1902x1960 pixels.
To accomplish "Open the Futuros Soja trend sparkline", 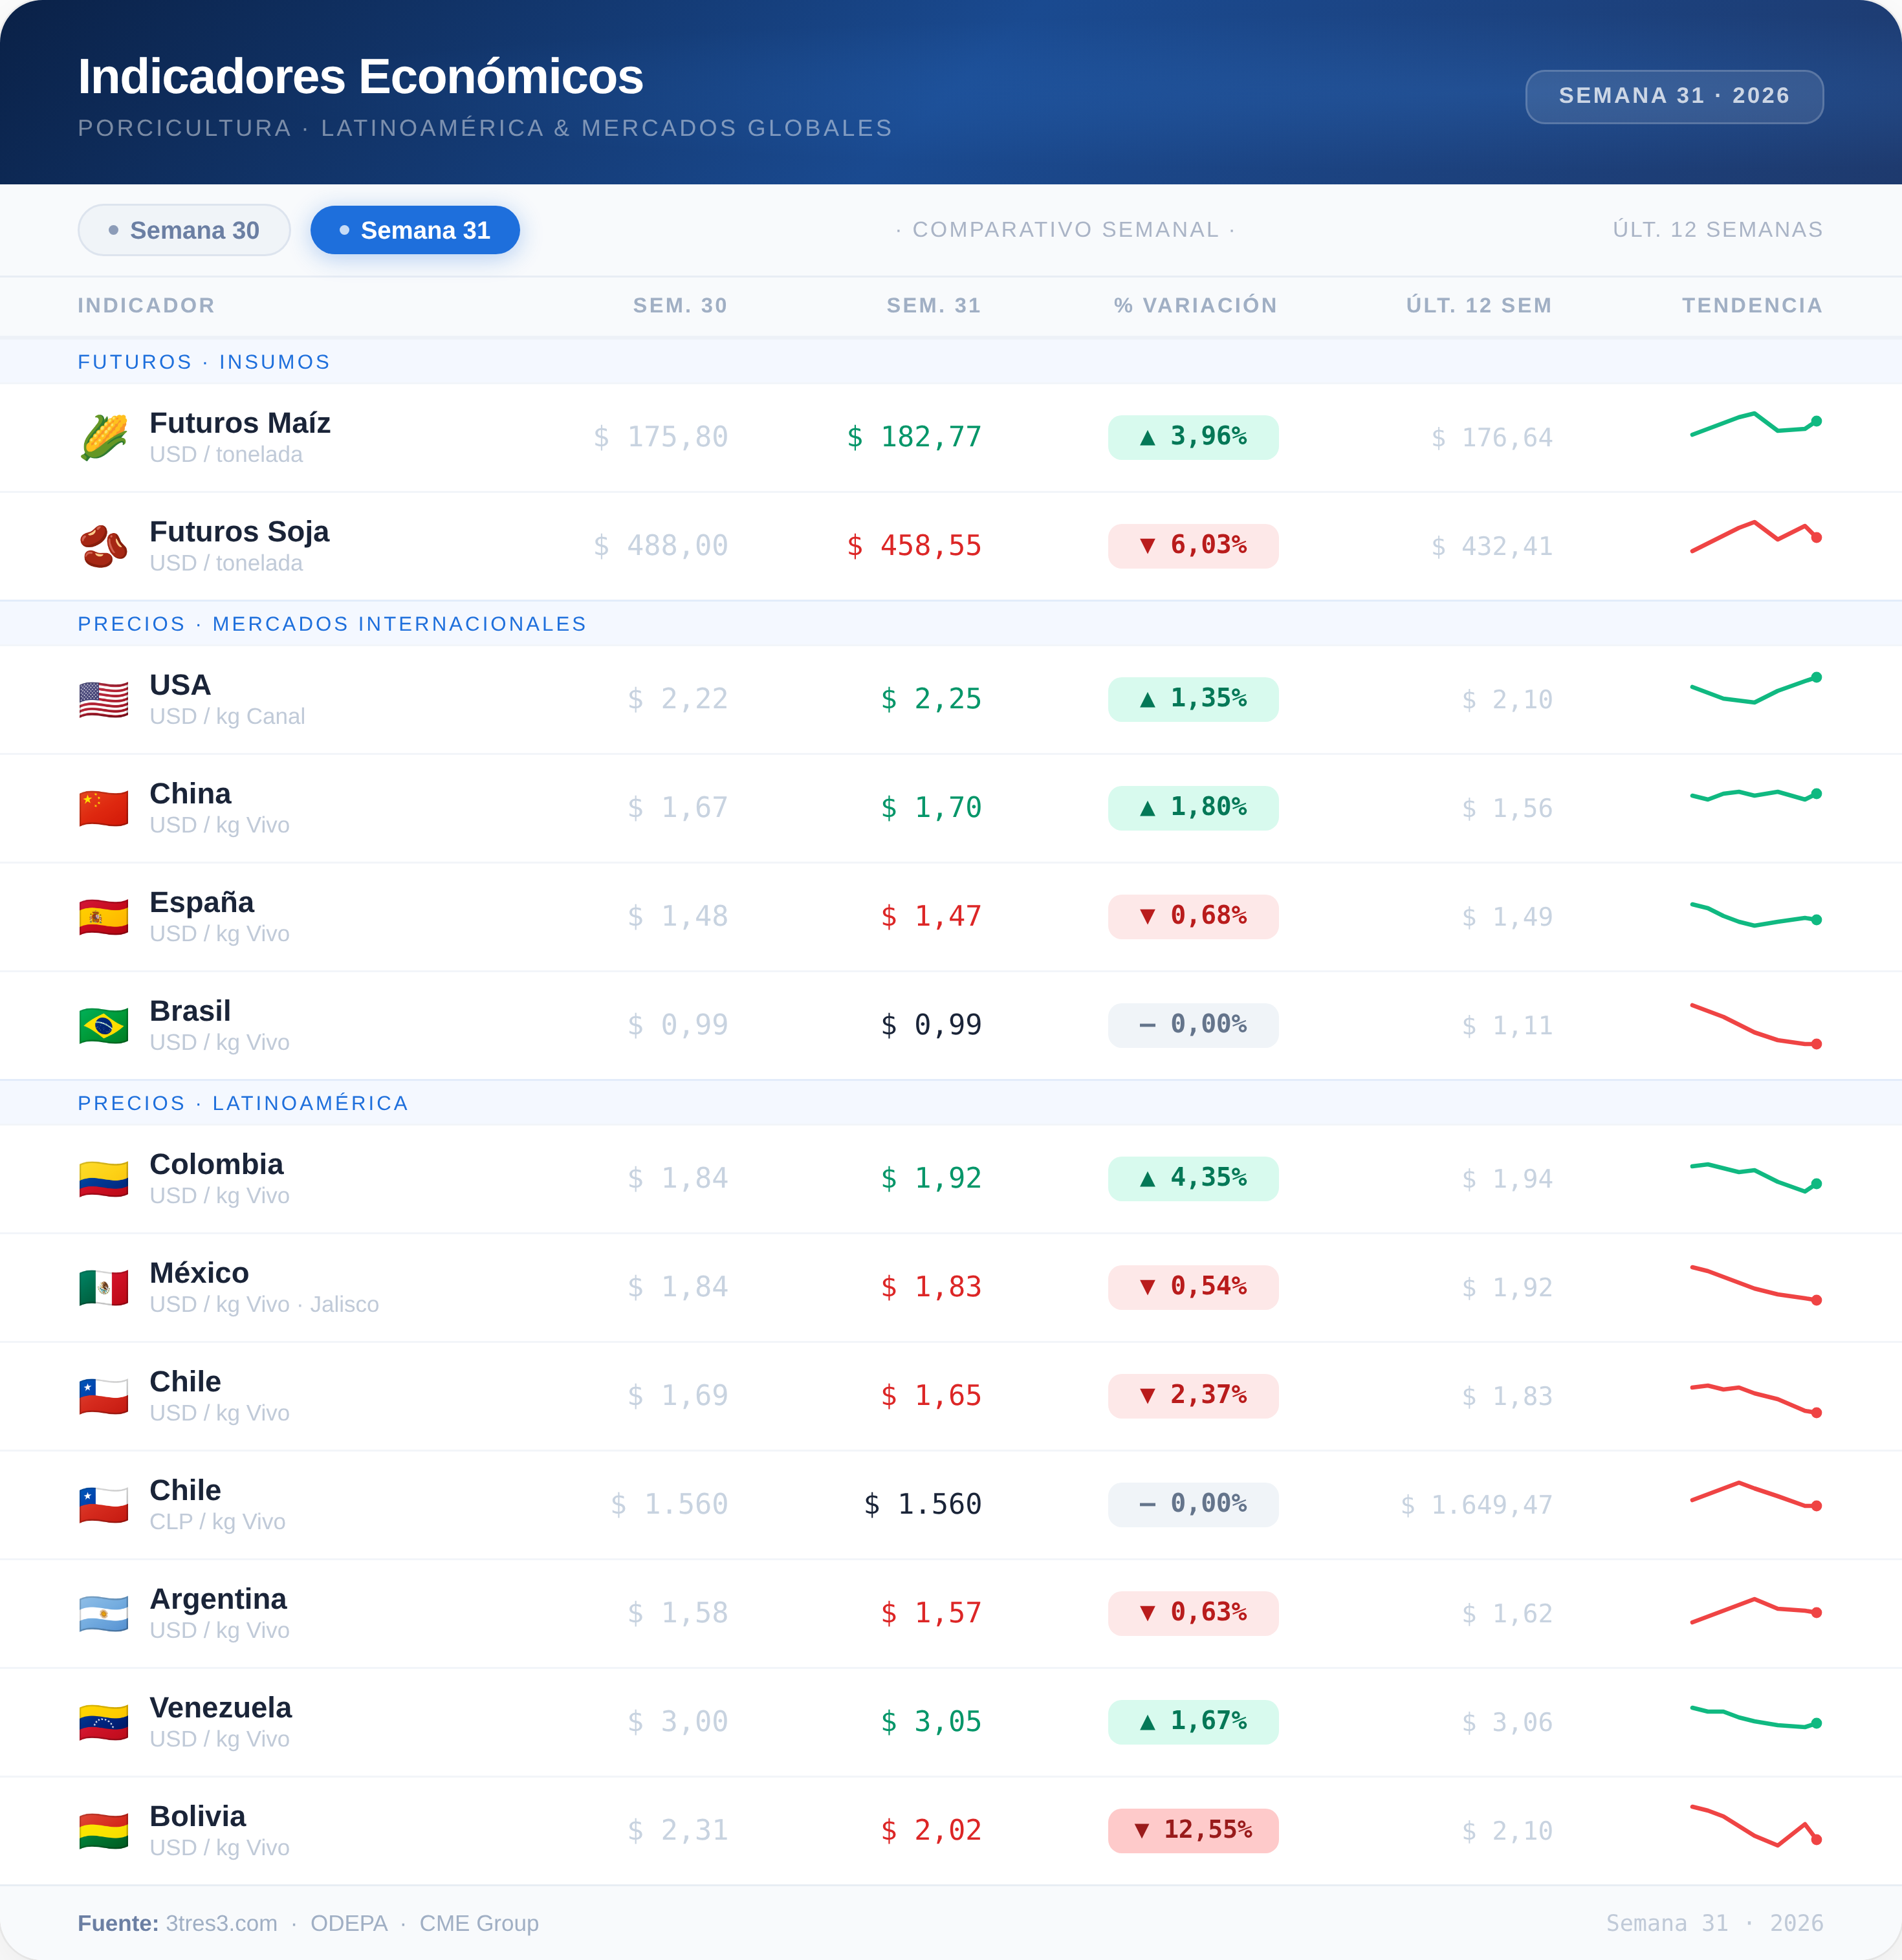I will [1756, 536].
